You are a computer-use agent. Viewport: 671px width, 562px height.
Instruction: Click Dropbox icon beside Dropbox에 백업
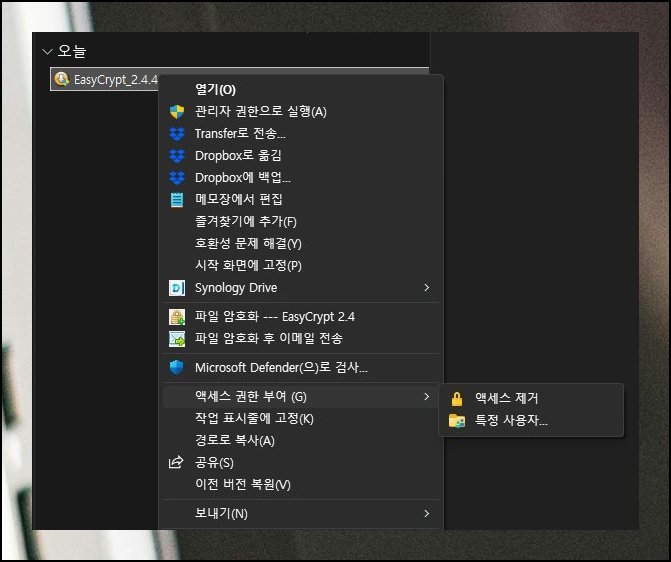pos(177,178)
